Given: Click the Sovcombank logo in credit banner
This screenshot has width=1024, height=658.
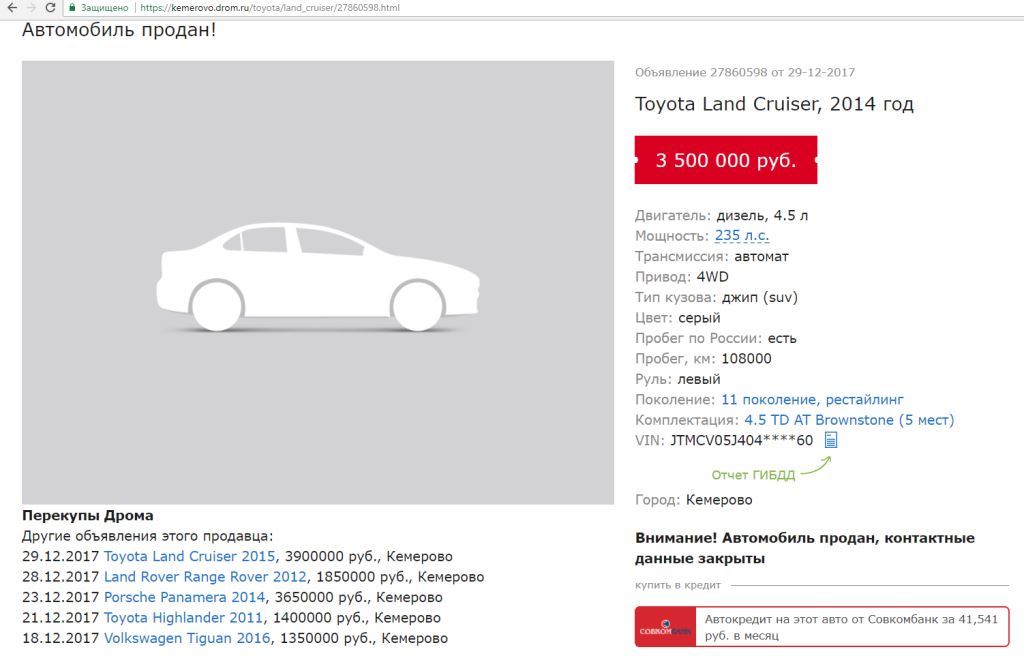Looking at the screenshot, I should tap(665, 627).
